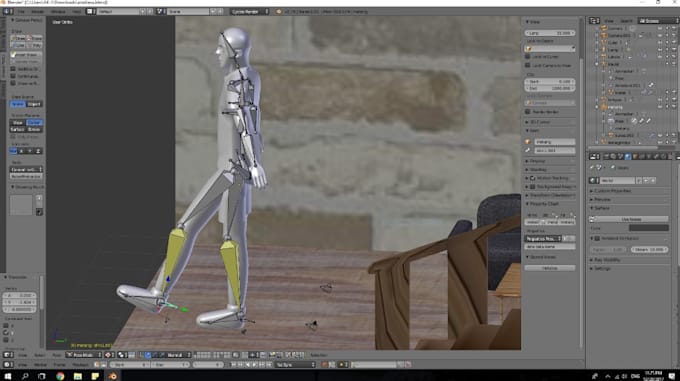Click the screen layout browse icon
The width and height of the screenshot is (680, 381).
90,12
